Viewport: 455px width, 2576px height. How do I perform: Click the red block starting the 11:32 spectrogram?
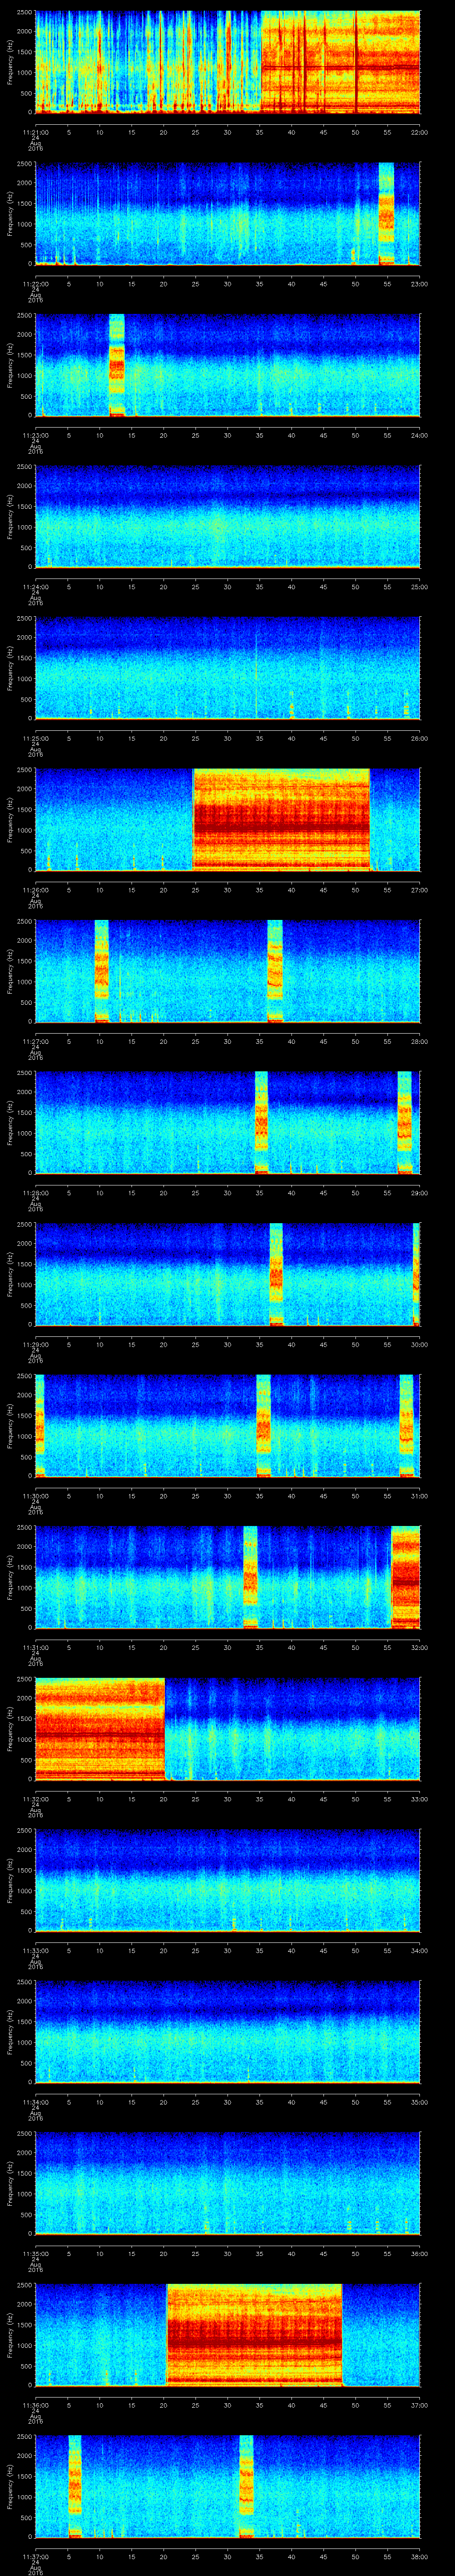(99, 1728)
